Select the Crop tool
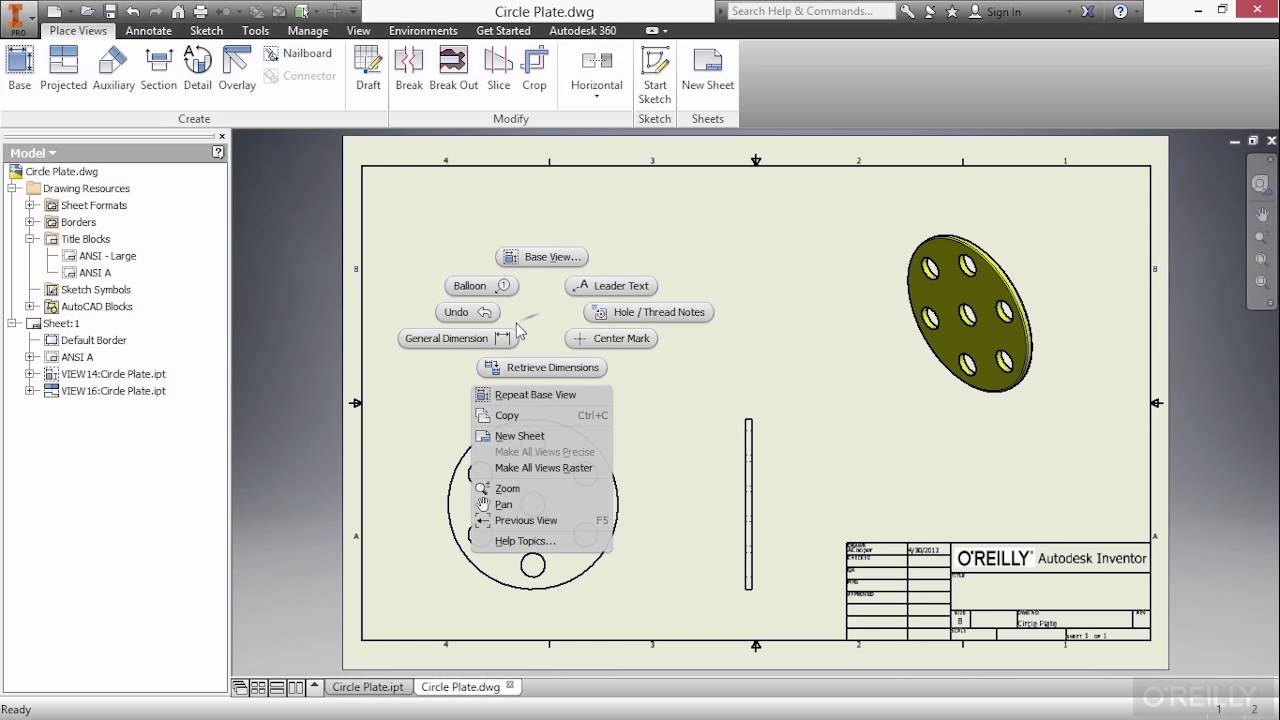Image resolution: width=1280 pixels, height=720 pixels. pos(534,68)
